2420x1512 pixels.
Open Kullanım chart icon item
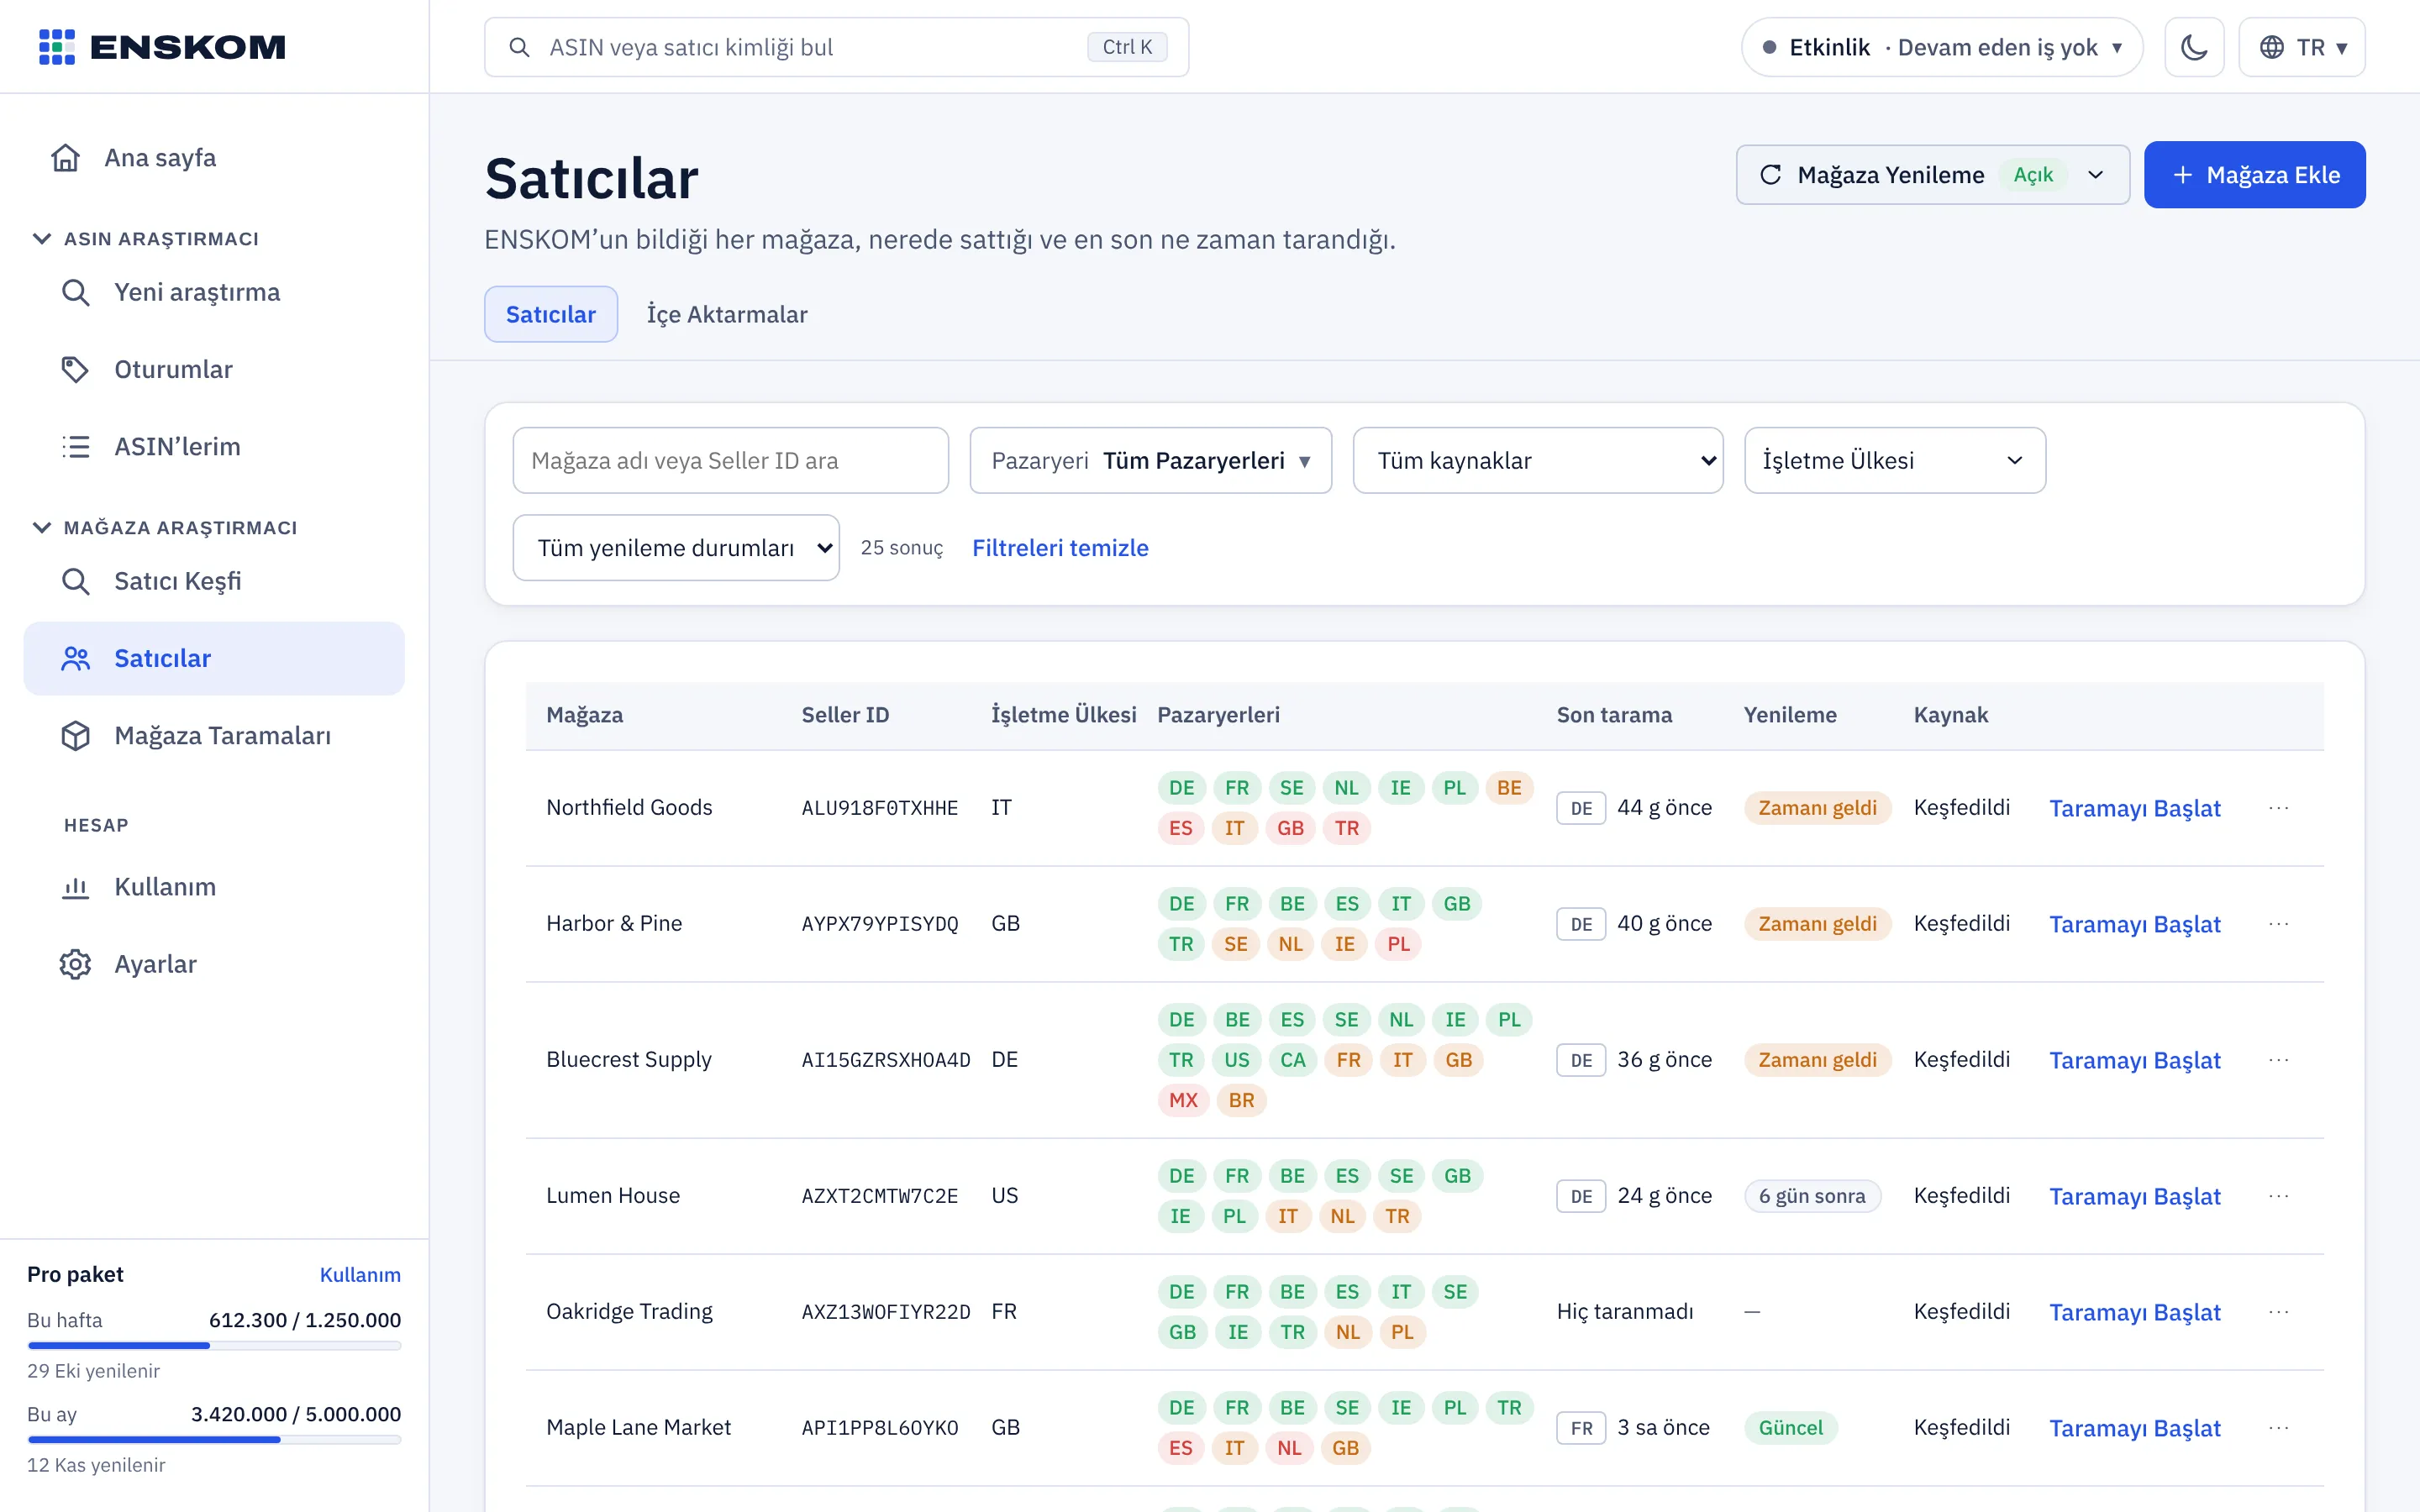[x=214, y=887]
